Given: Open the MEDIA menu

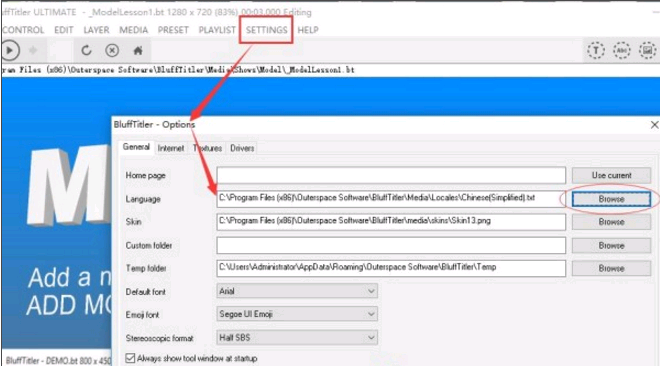Looking at the screenshot, I should (133, 30).
